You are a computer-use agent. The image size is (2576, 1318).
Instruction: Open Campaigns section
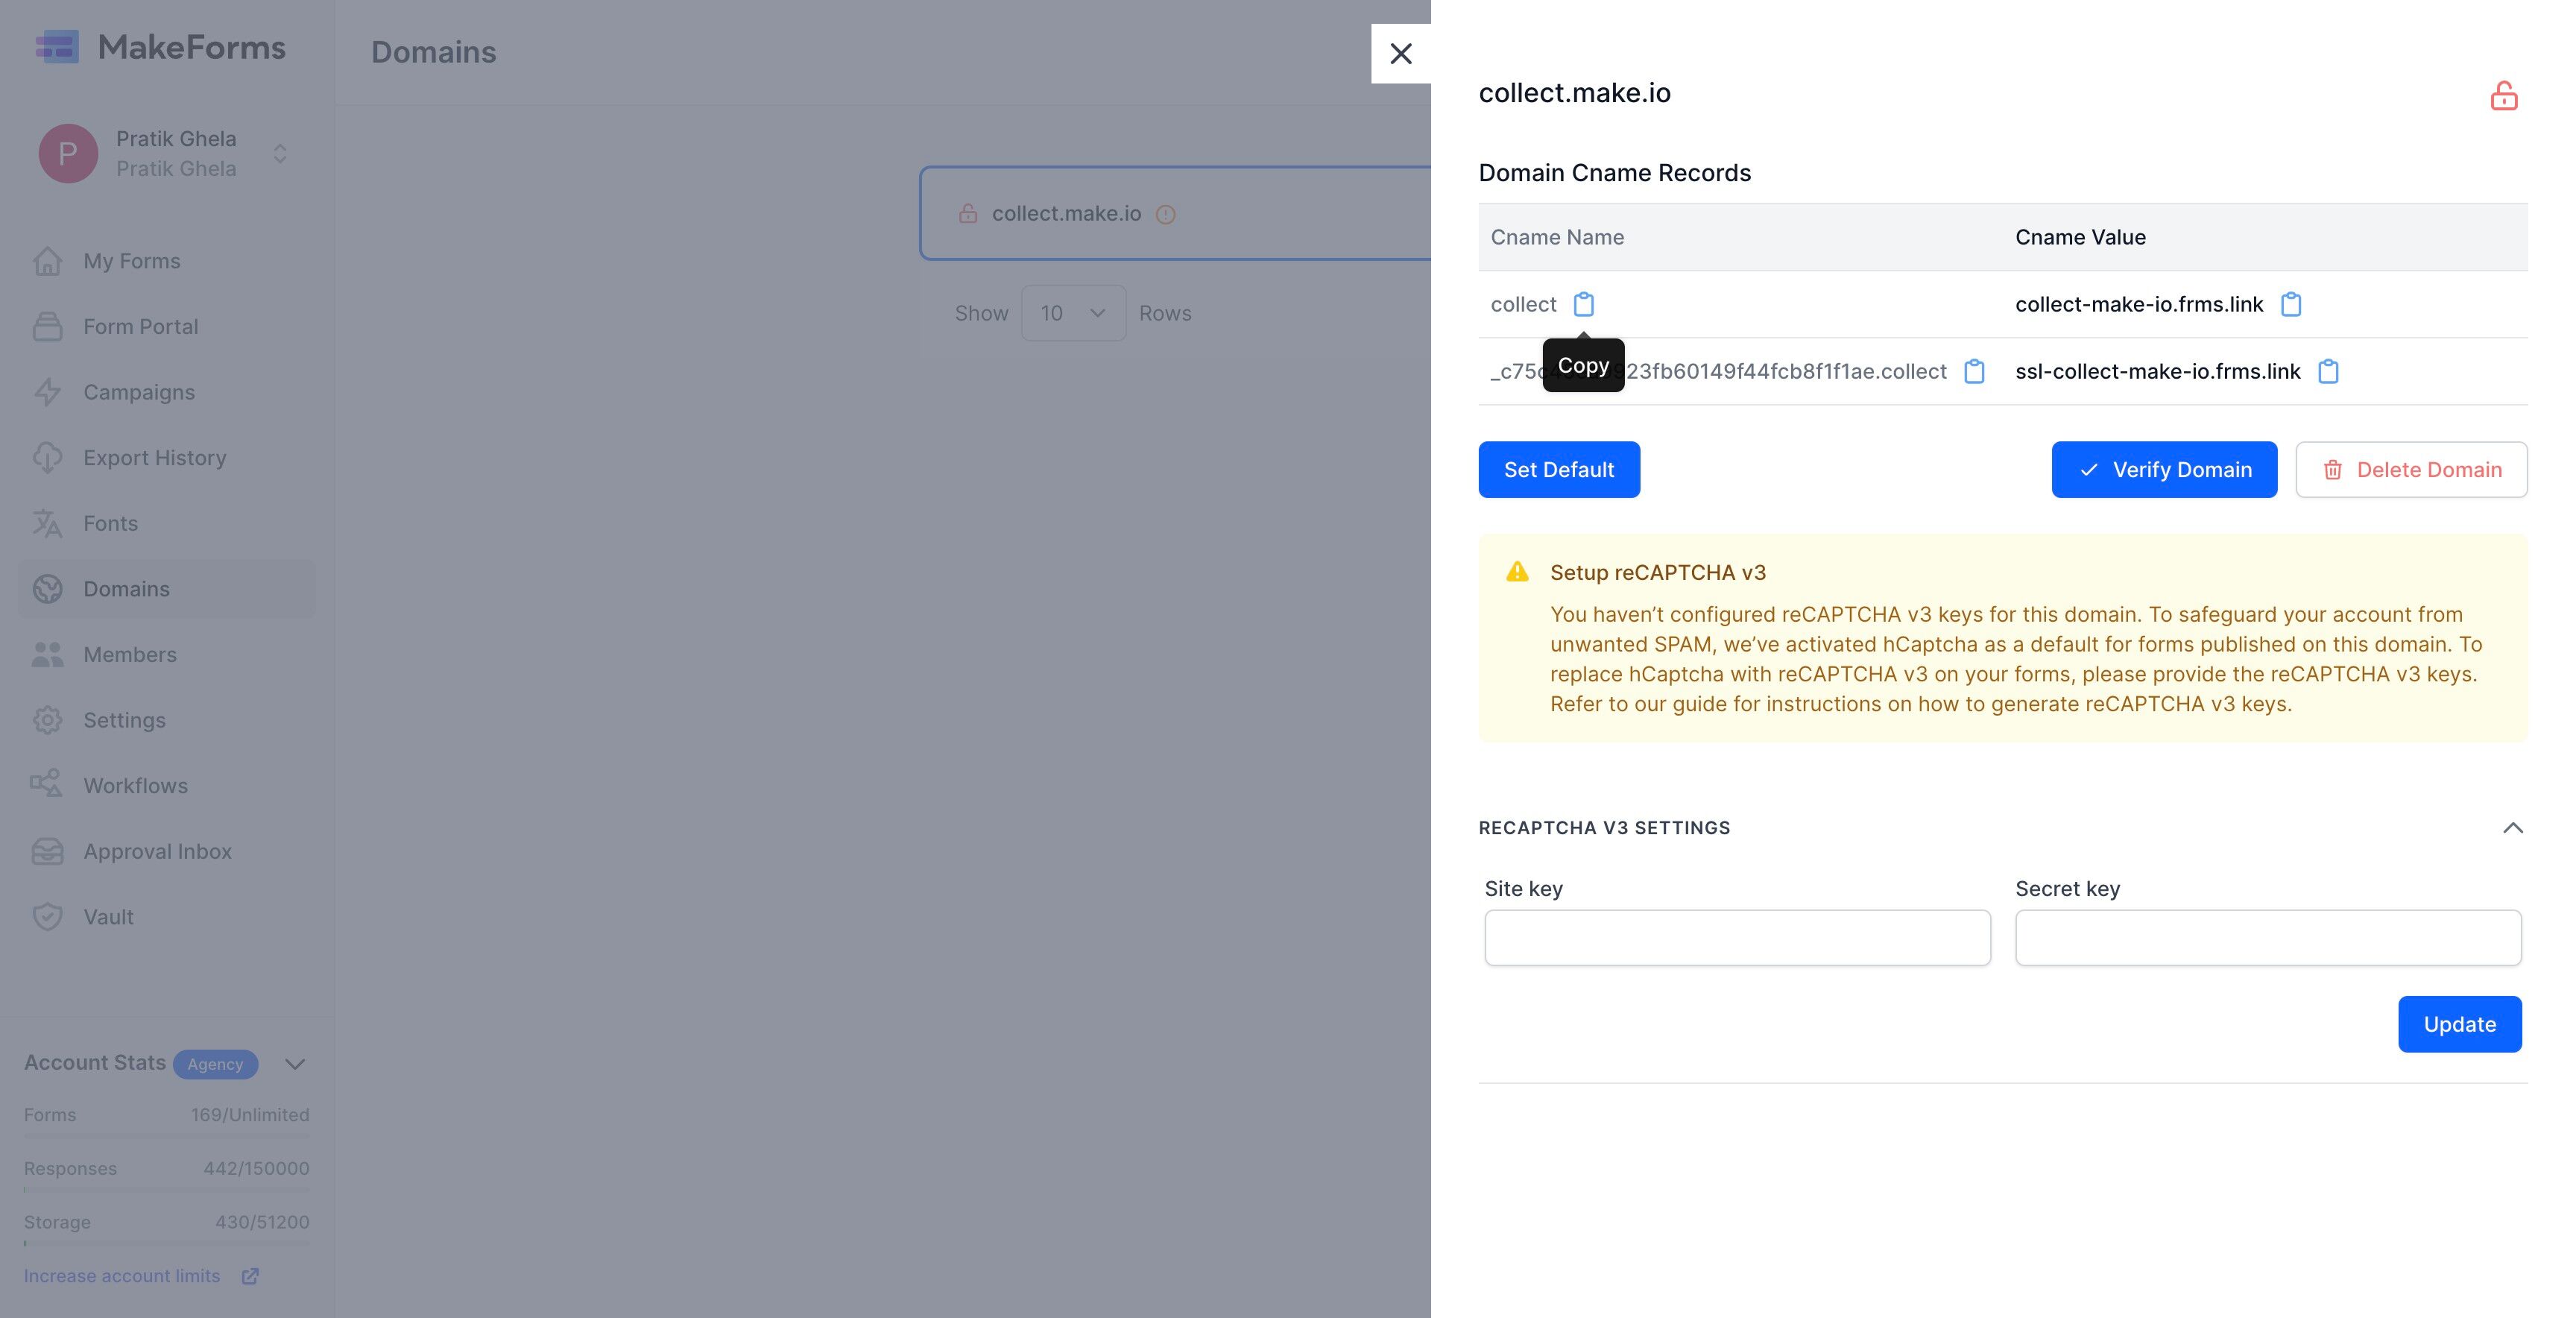coord(167,392)
